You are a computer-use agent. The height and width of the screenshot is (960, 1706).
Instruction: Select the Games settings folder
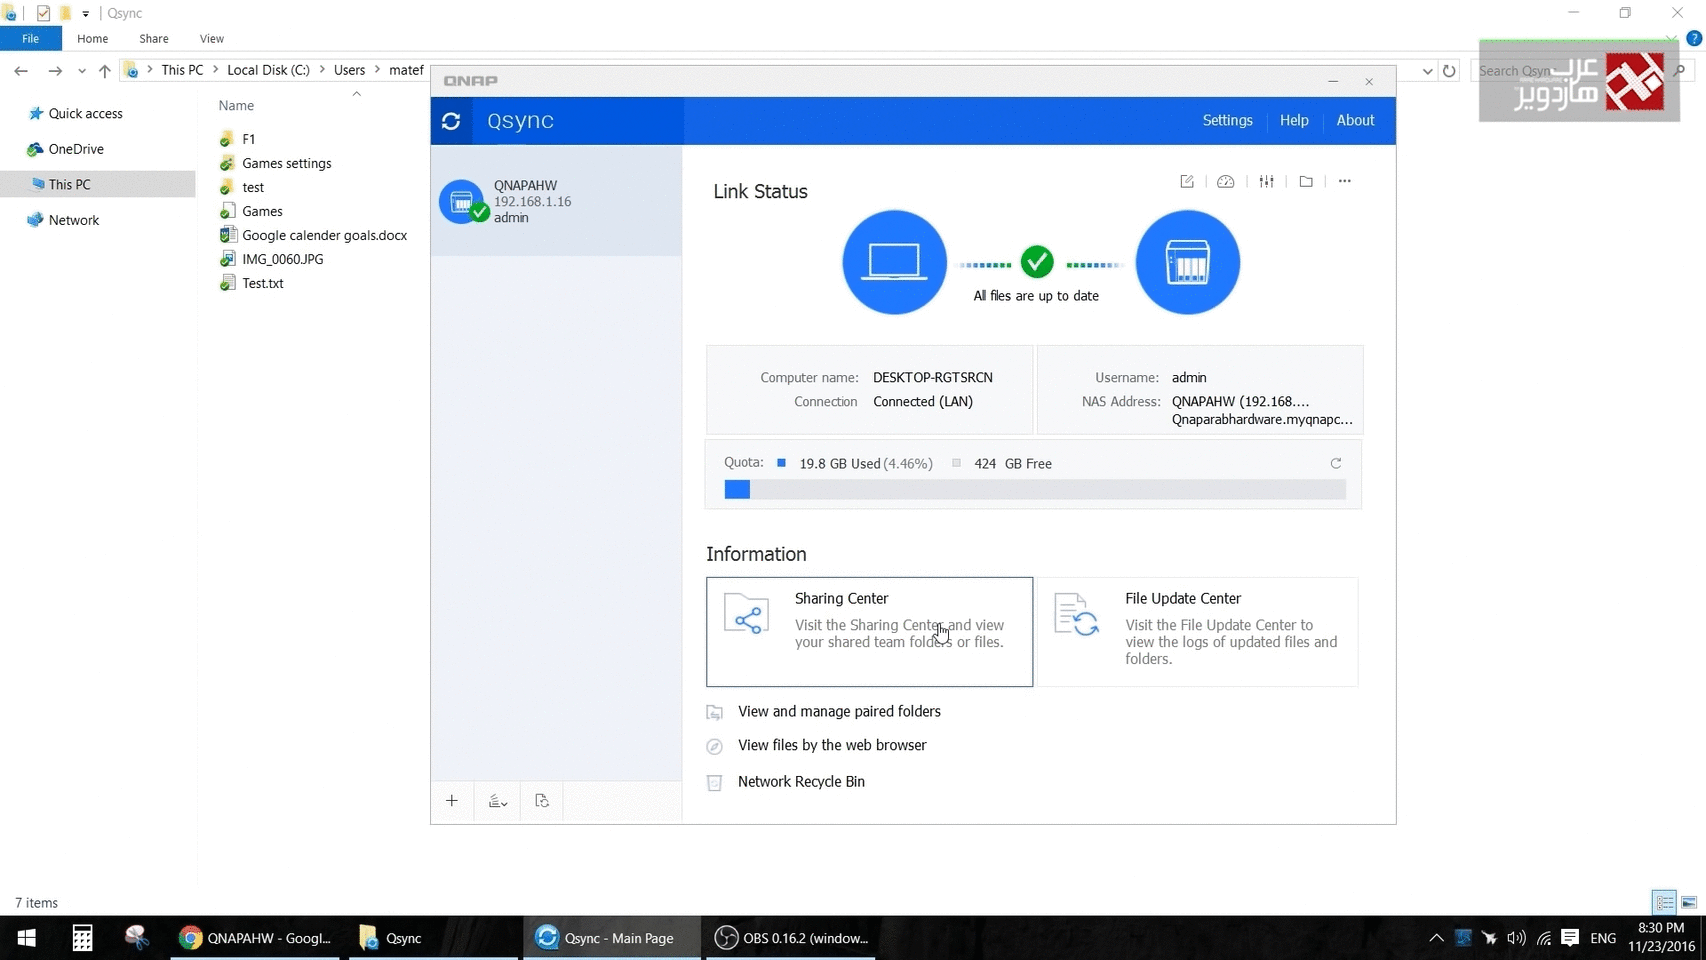point(286,163)
